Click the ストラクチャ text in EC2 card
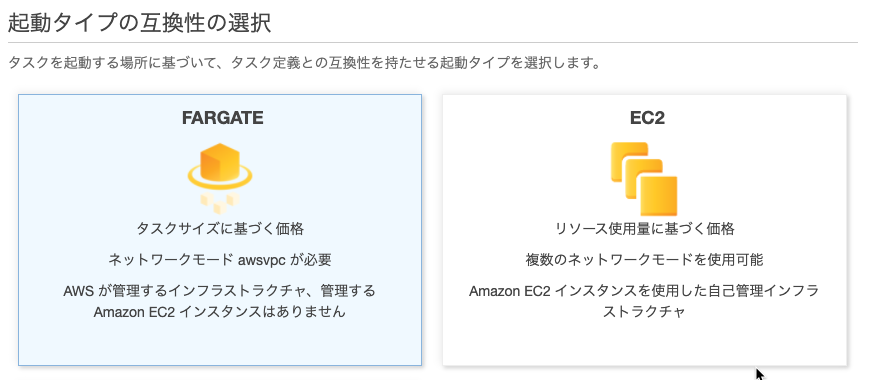 644,312
